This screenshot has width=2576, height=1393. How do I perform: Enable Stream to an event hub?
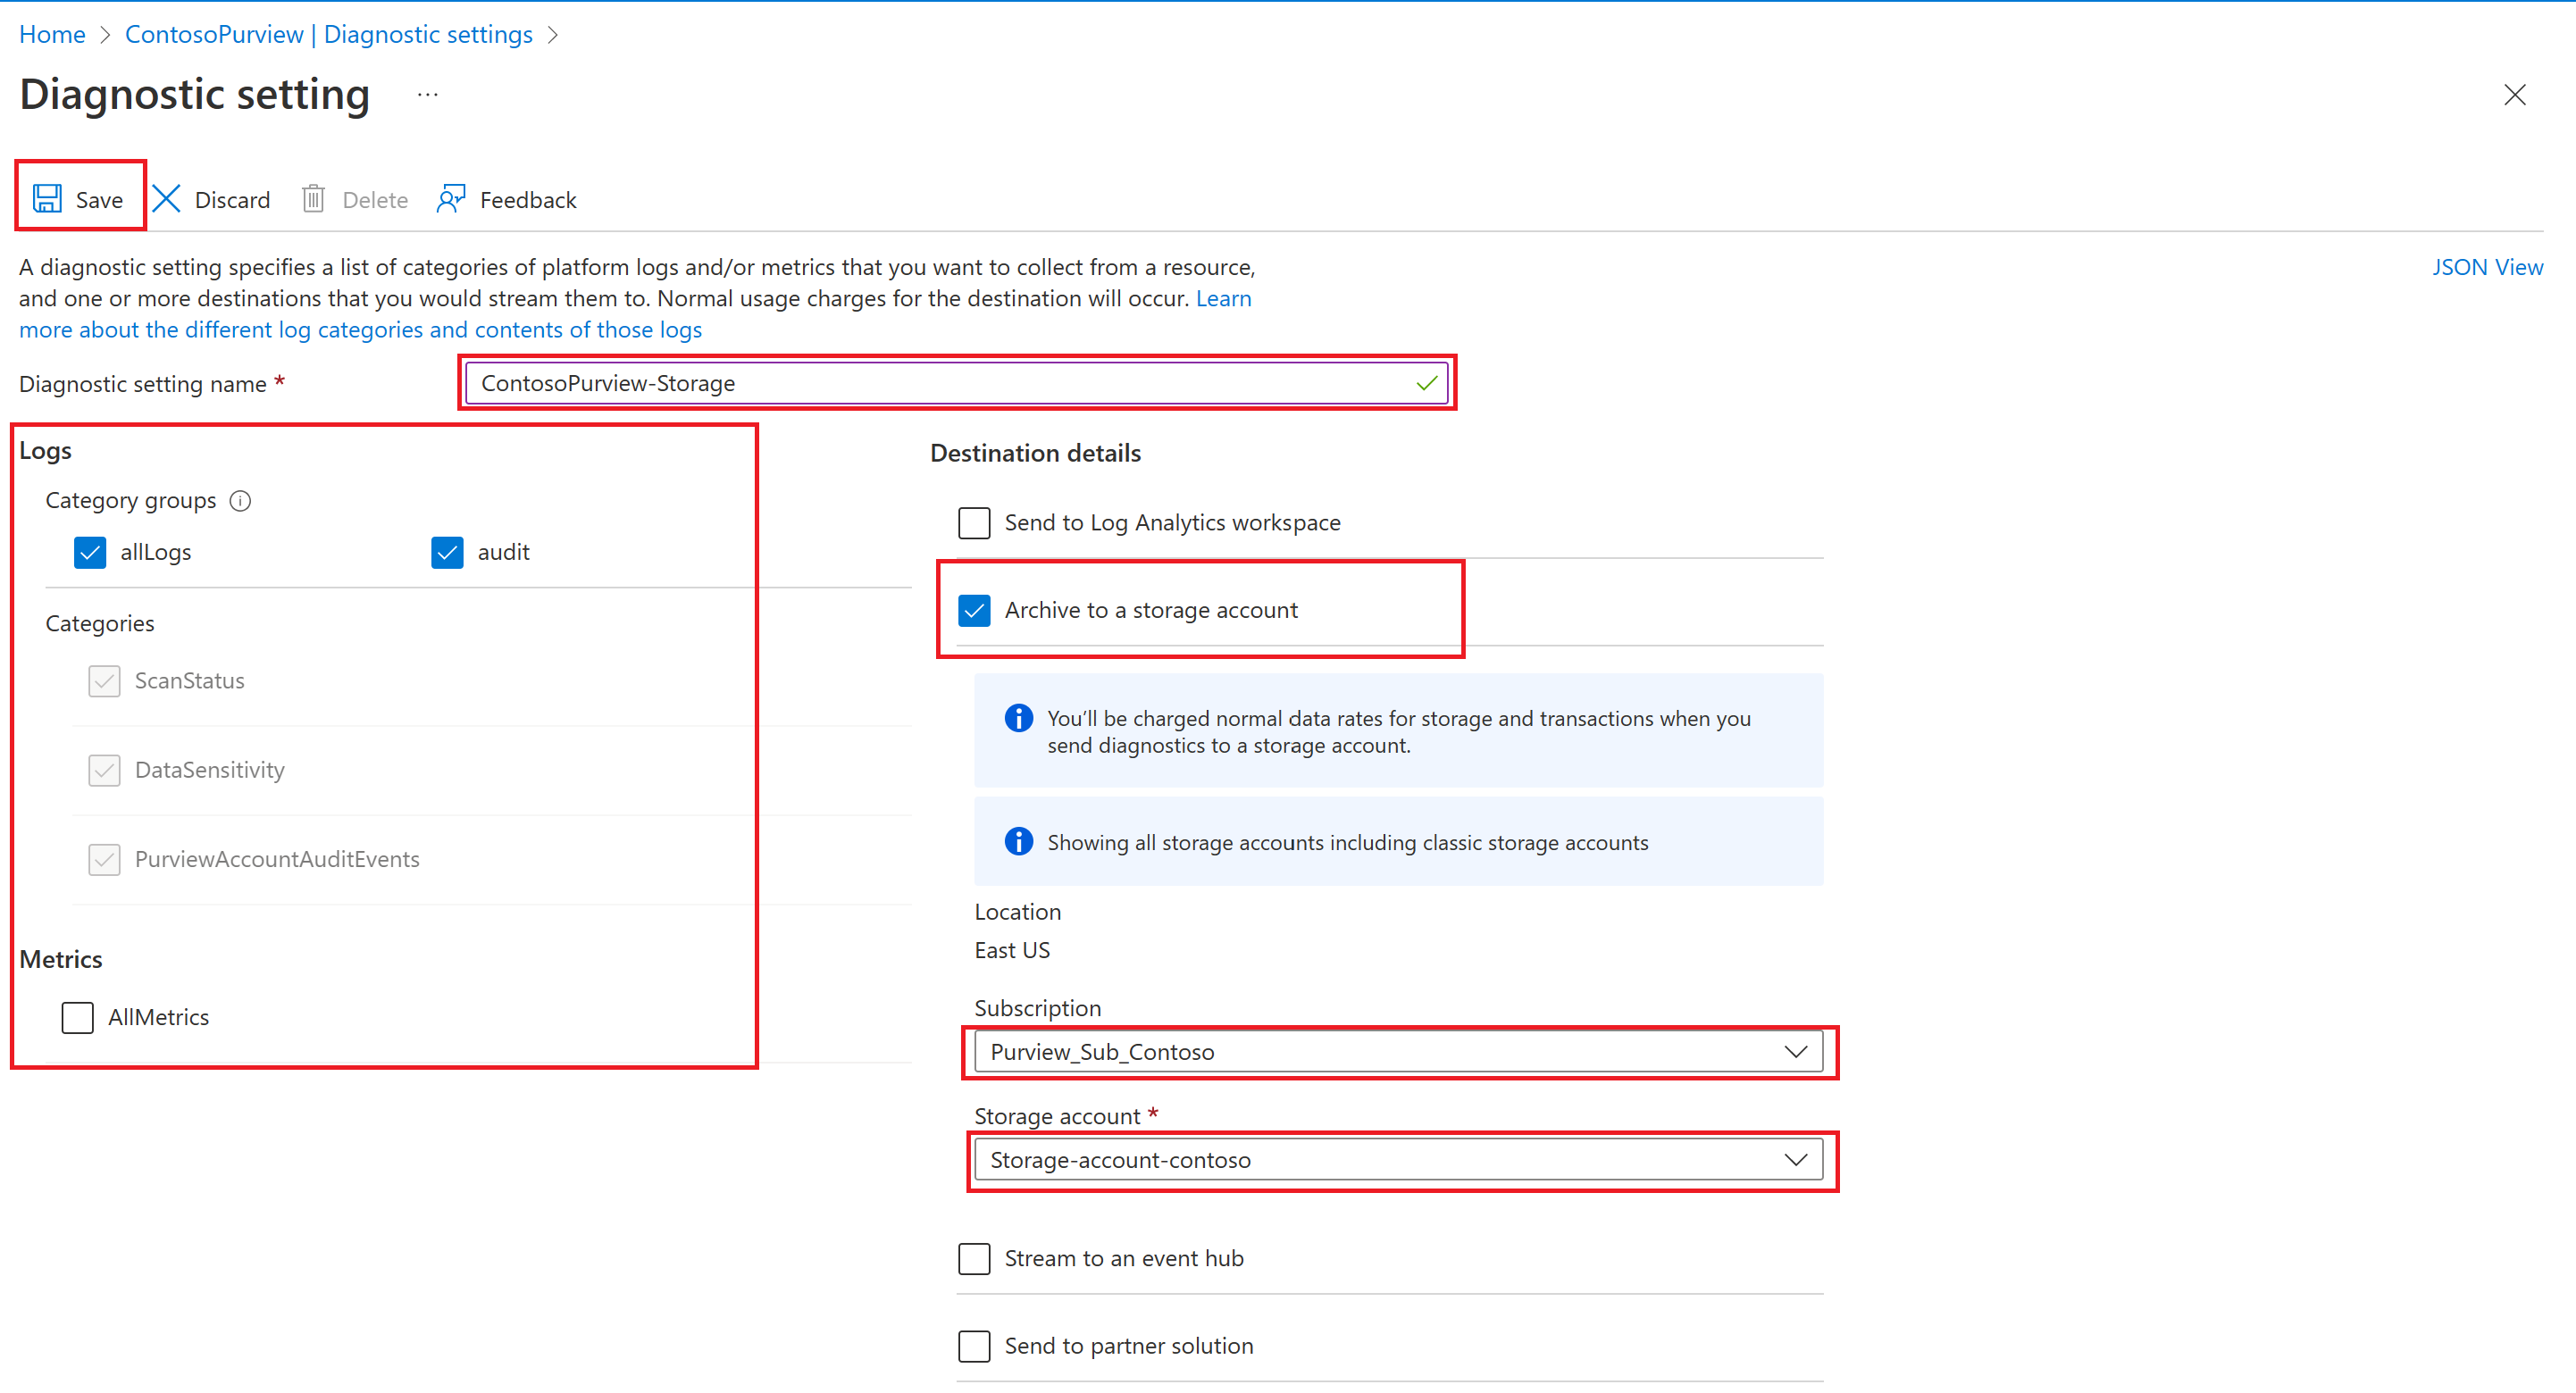coord(974,1258)
